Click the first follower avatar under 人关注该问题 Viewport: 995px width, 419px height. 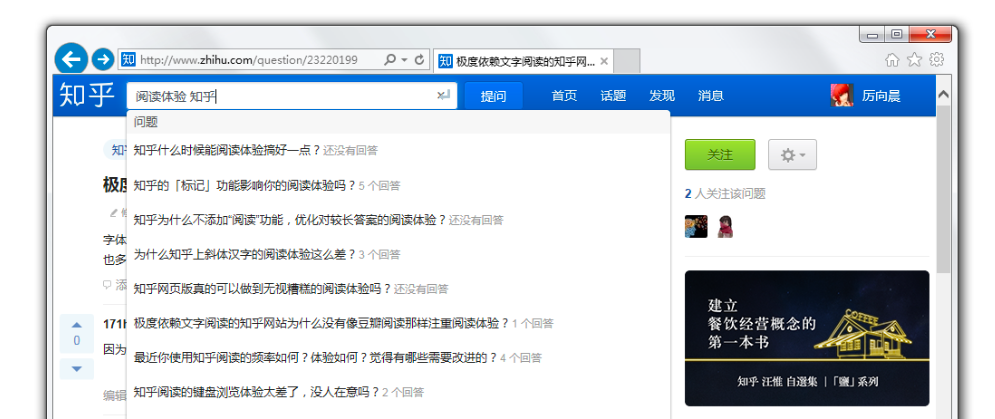695,226
